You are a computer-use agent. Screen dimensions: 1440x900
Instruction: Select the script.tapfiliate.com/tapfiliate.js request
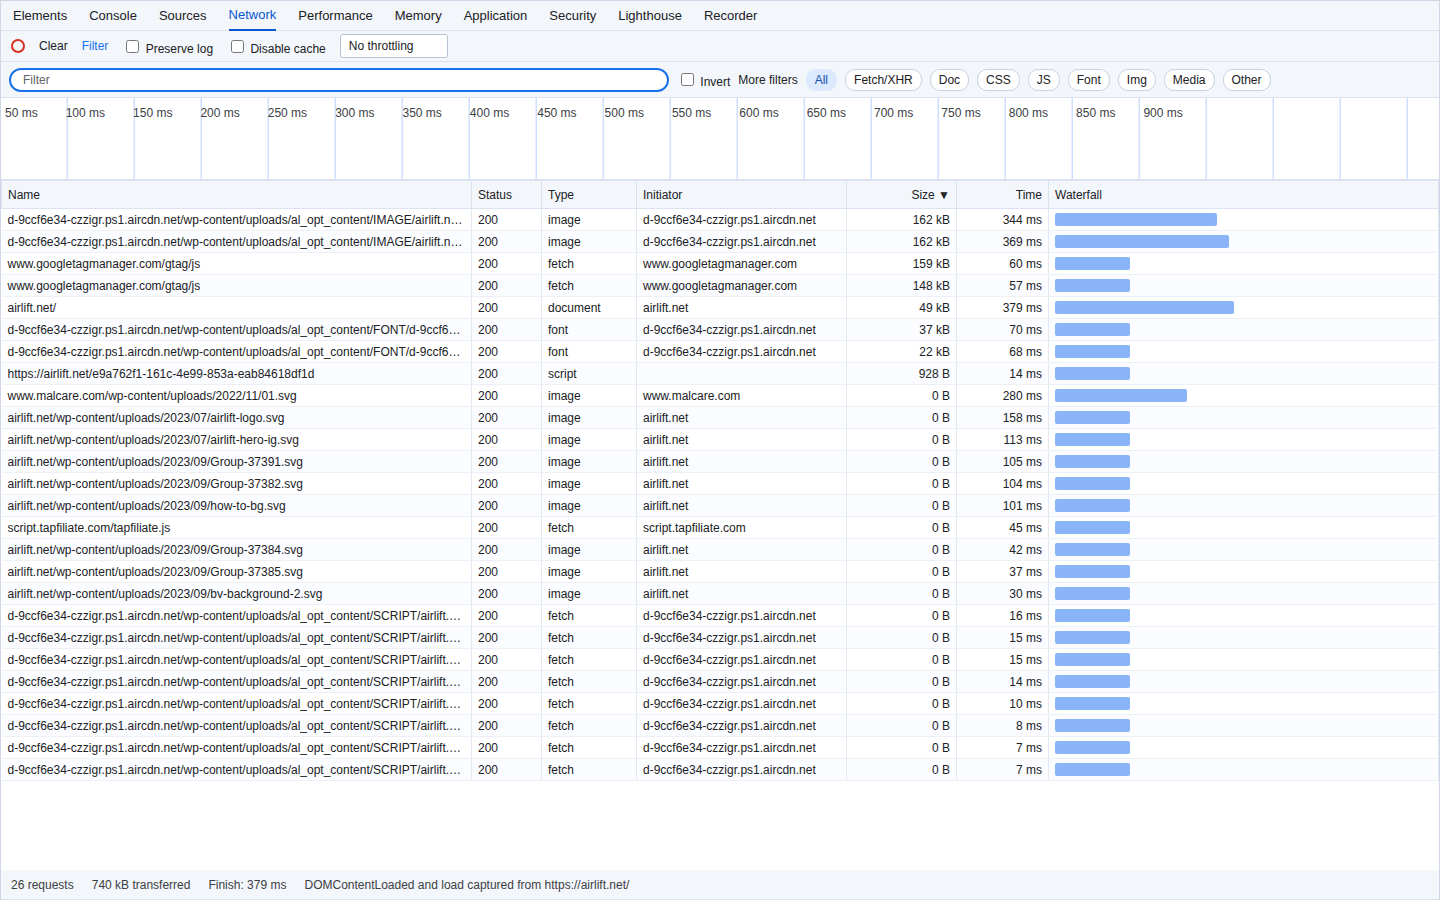(x=719, y=528)
